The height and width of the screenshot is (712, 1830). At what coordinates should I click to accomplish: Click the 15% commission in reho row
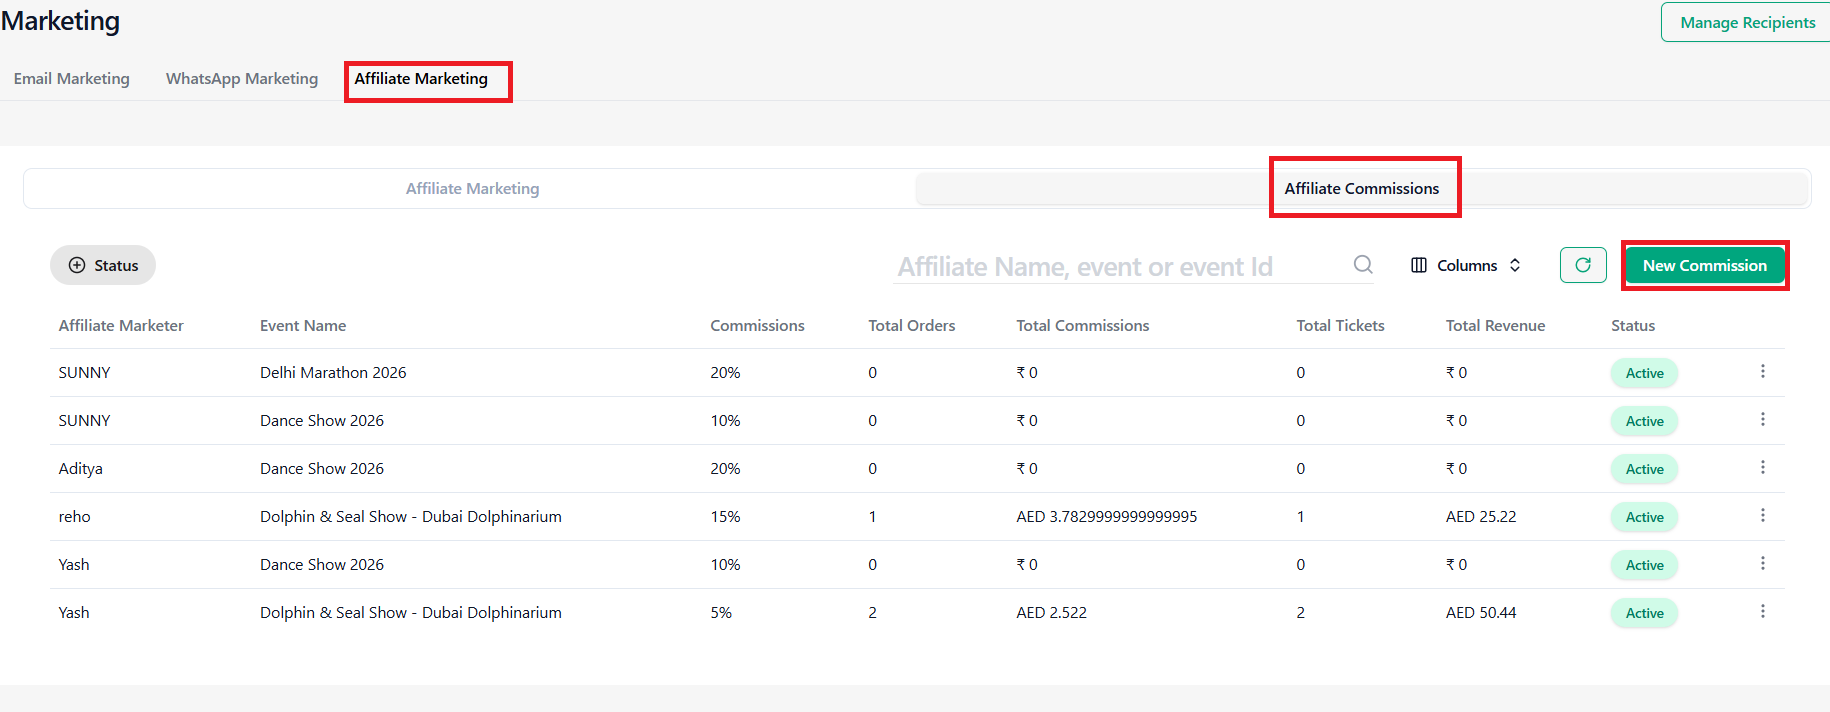click(x=725, y=517)
